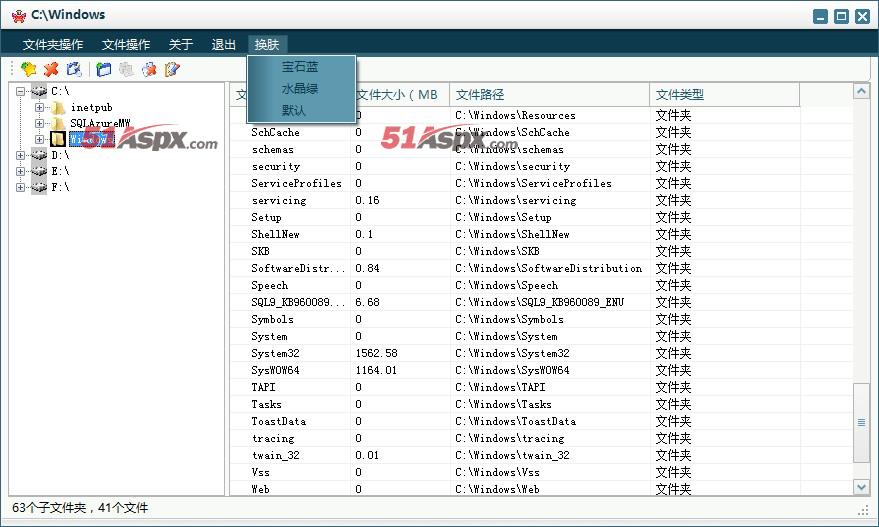Select the Setup folder name
Viewport: 879px width, 527px height.
[x=266, y=218]
